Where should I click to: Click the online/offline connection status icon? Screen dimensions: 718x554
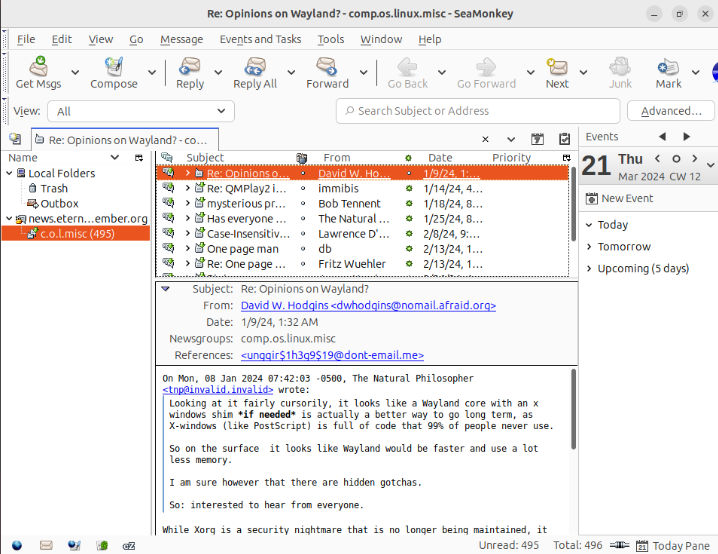[619, 545]
